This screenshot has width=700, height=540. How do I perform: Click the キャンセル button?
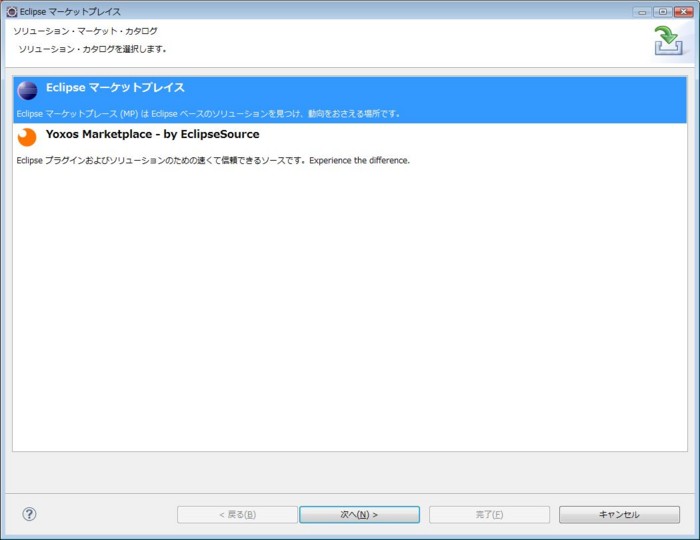click(619, 515)
